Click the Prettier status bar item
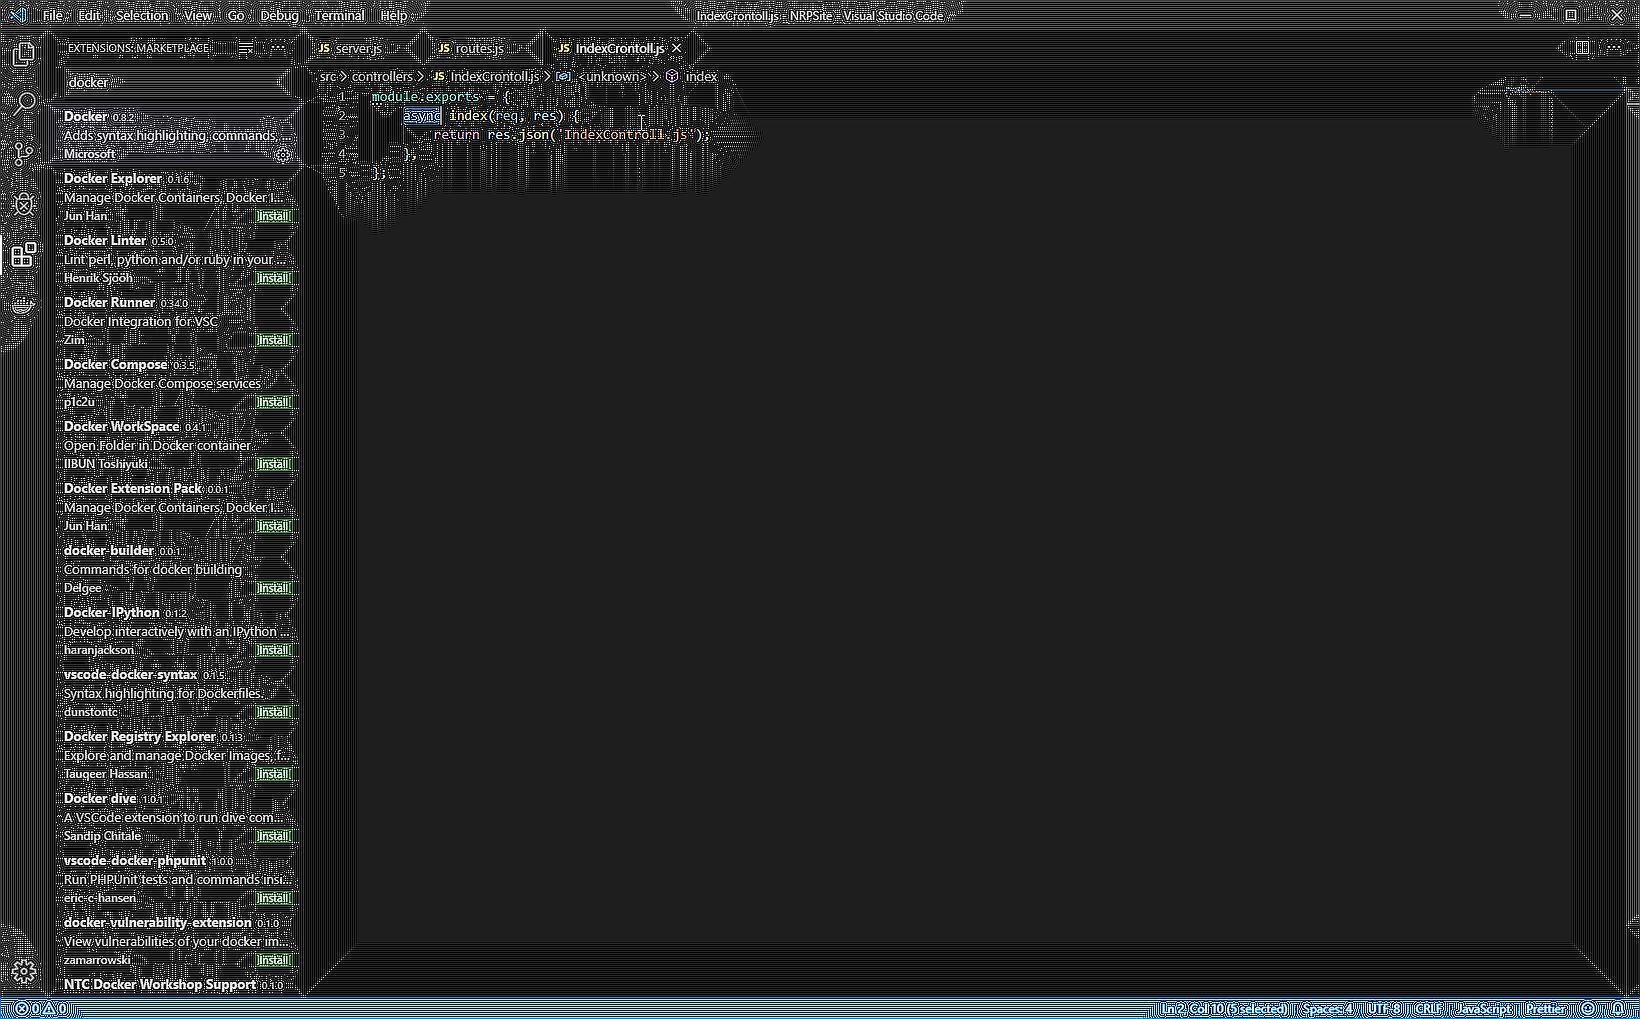The width and height of the screenshot is (1640, 1019). [x=1546, y=1009]
